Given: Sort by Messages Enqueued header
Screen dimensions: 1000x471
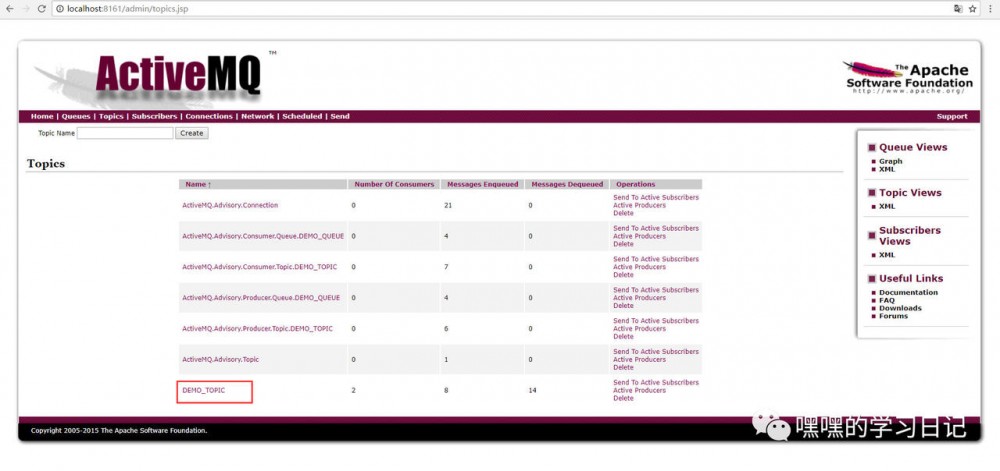Looking at the screenshot, I should tap(483, 184).
